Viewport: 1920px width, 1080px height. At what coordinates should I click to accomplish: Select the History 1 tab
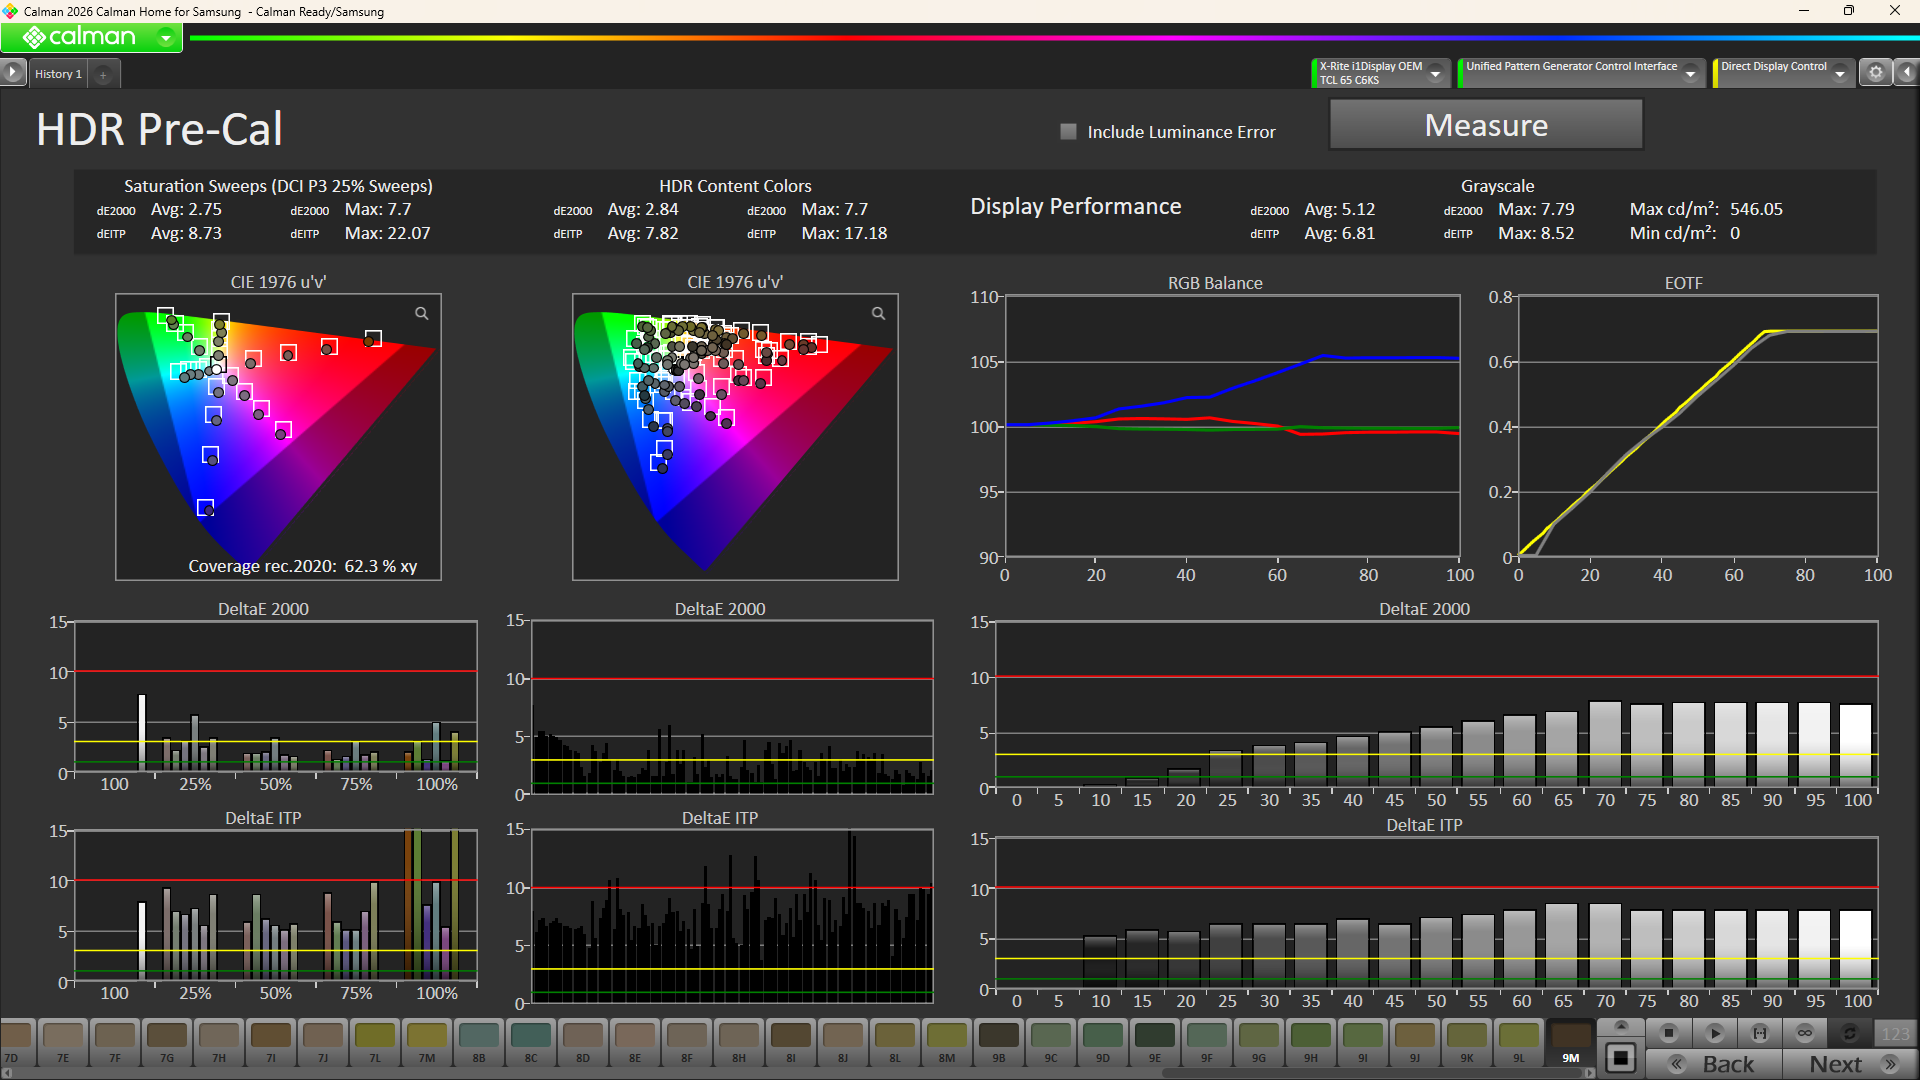click(x=58, y=74)
